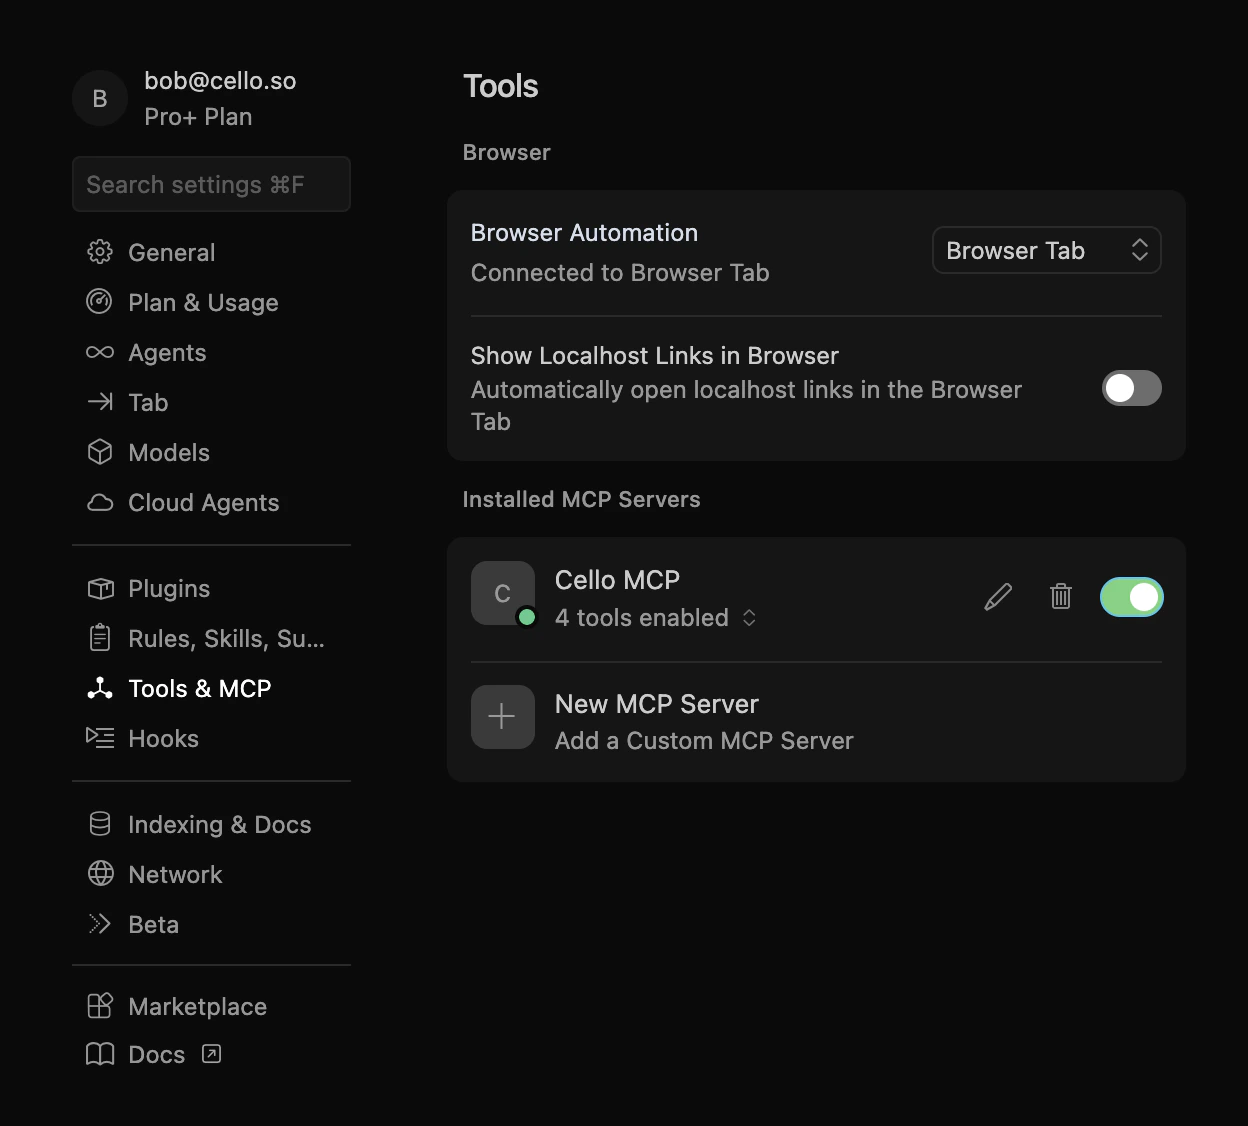Enable Show Localhost Links in Browser
The height and width of the screenshot is (1126, 1248).
[1131, 388]
